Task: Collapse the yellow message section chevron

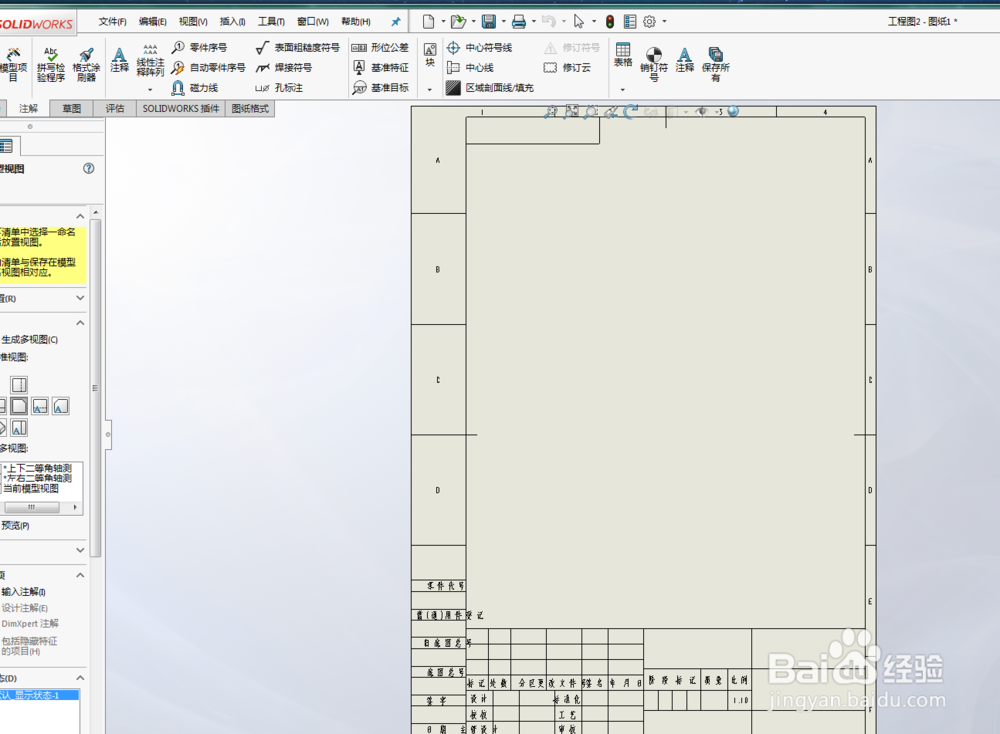Action: 80,216
